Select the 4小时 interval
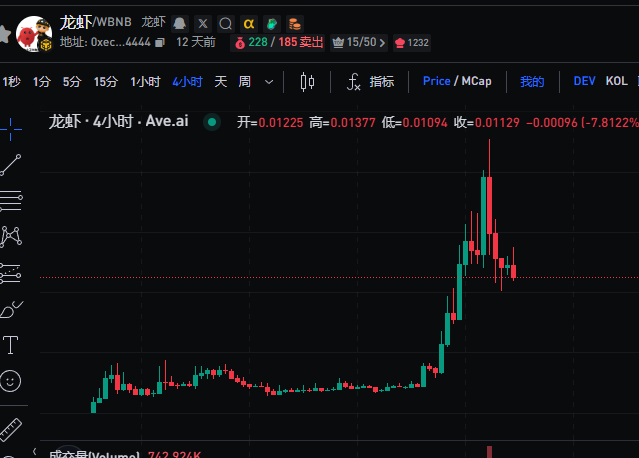 pos(187,81)
